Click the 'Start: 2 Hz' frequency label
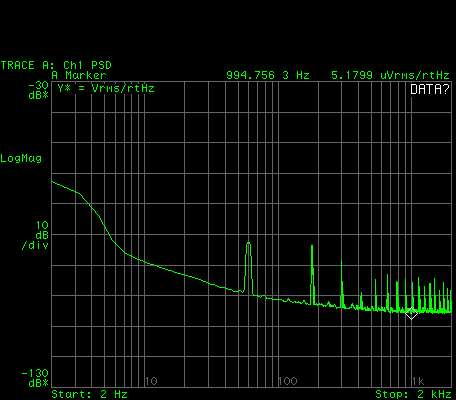This screenshot has height=400, width=456. 89,394
